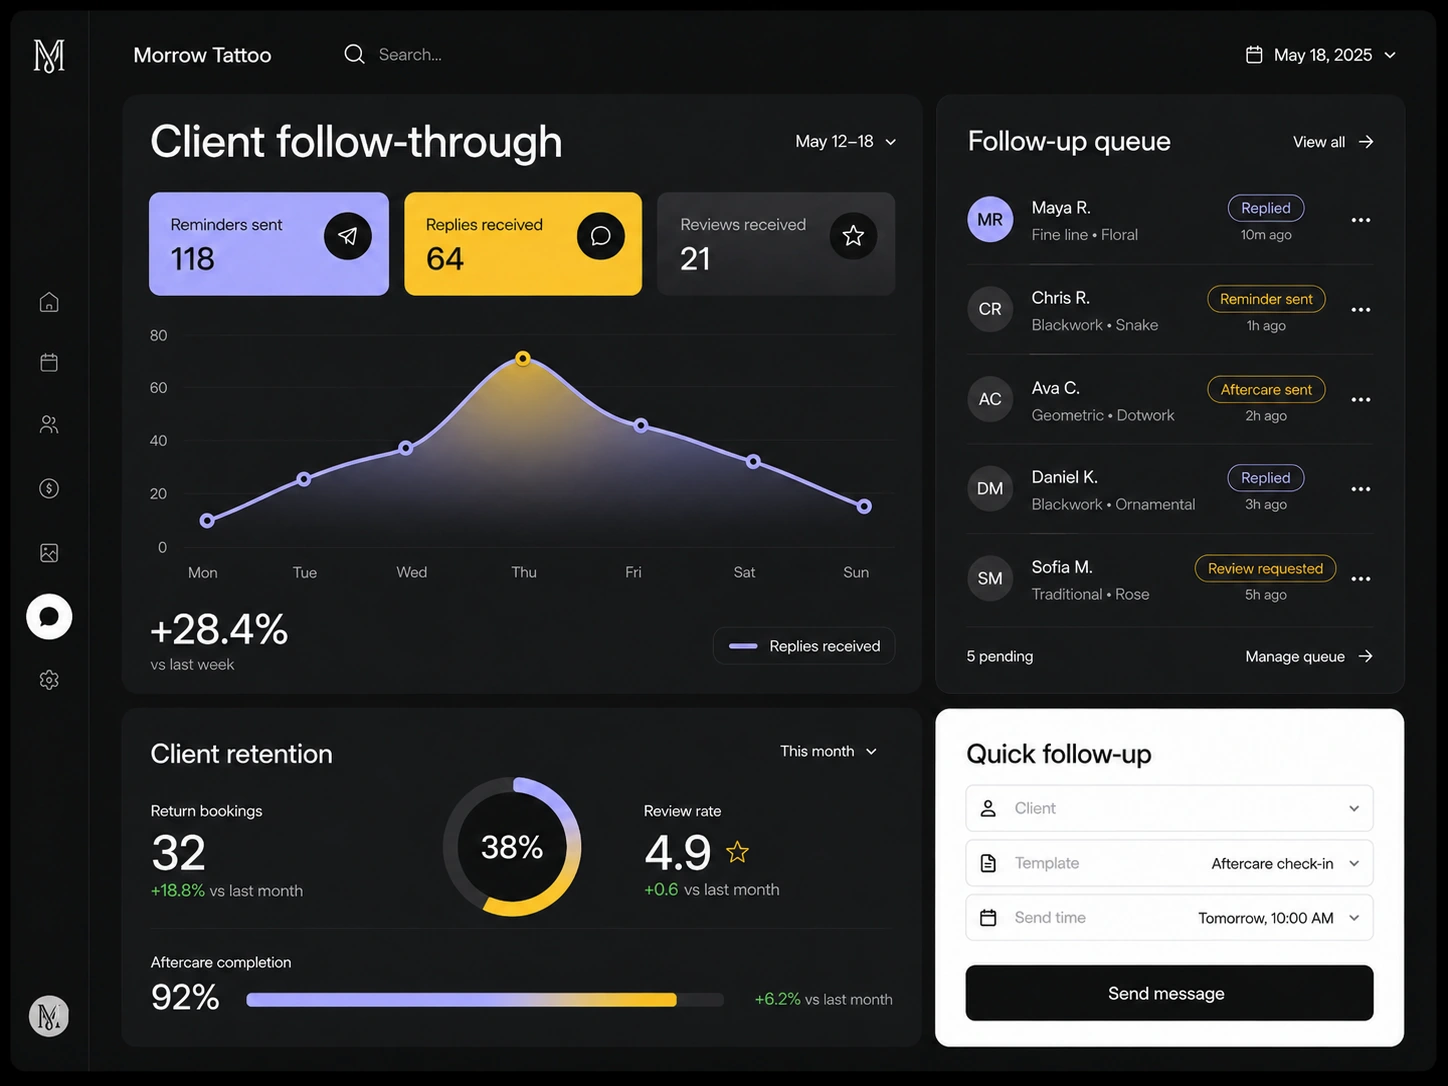Open the Template dropdown showing Aftercare check-in

click(x=1169, y=863)
